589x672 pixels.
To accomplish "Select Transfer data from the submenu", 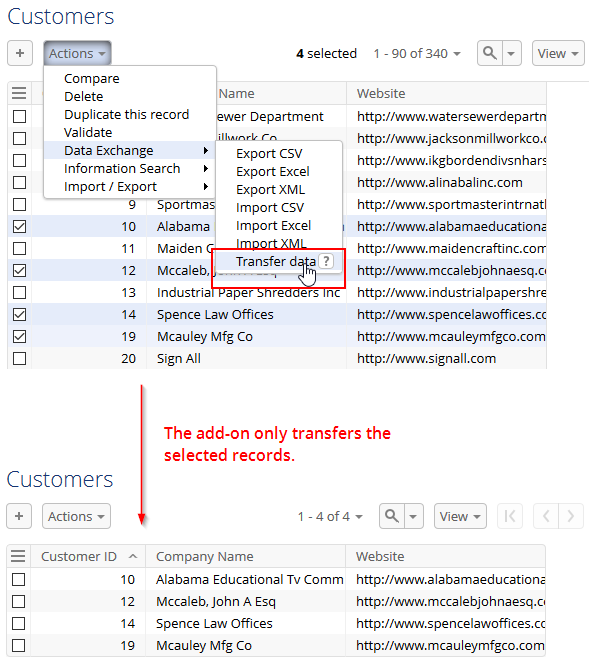I will coord(276,261).
